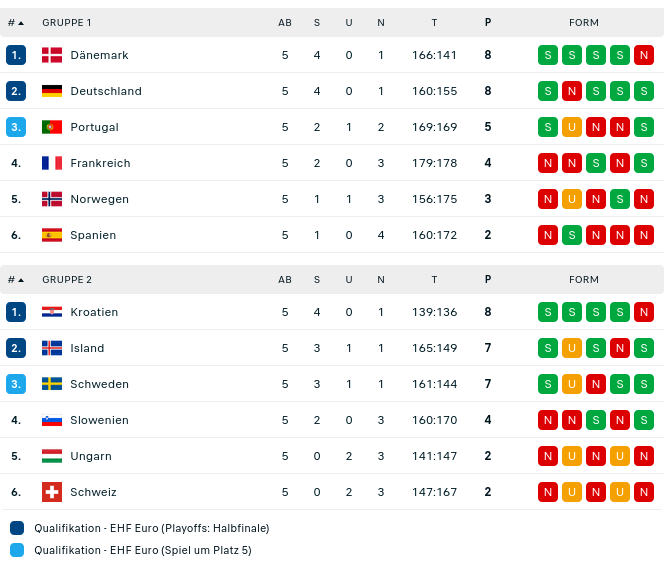664x561 pixels.
Task: Open the Schweden team link
Action: point(99,384)
